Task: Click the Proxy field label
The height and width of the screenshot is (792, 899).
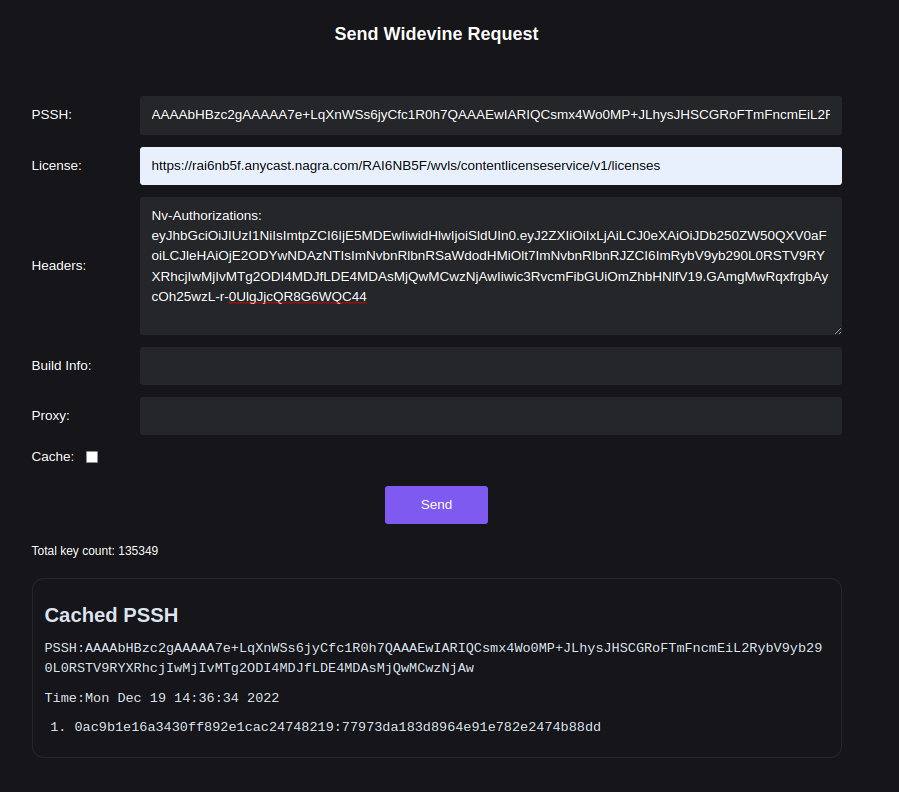Action: point(50,416)
